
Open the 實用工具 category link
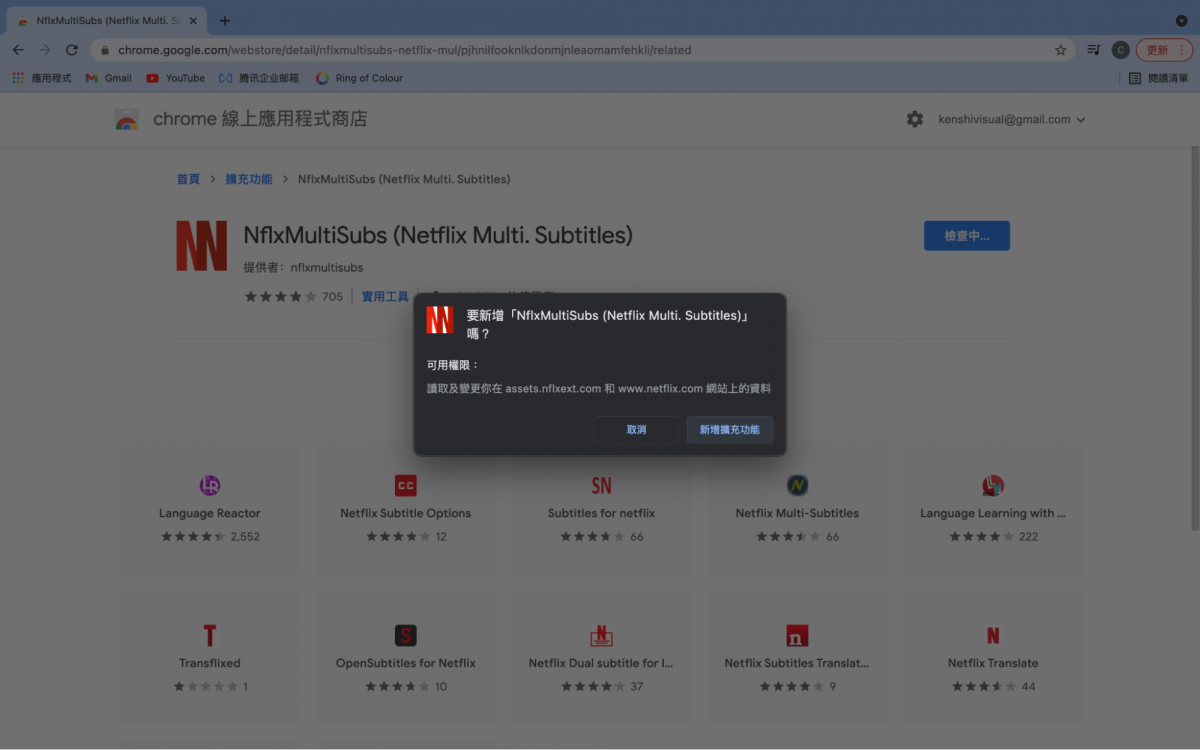[x=385, y=297]
